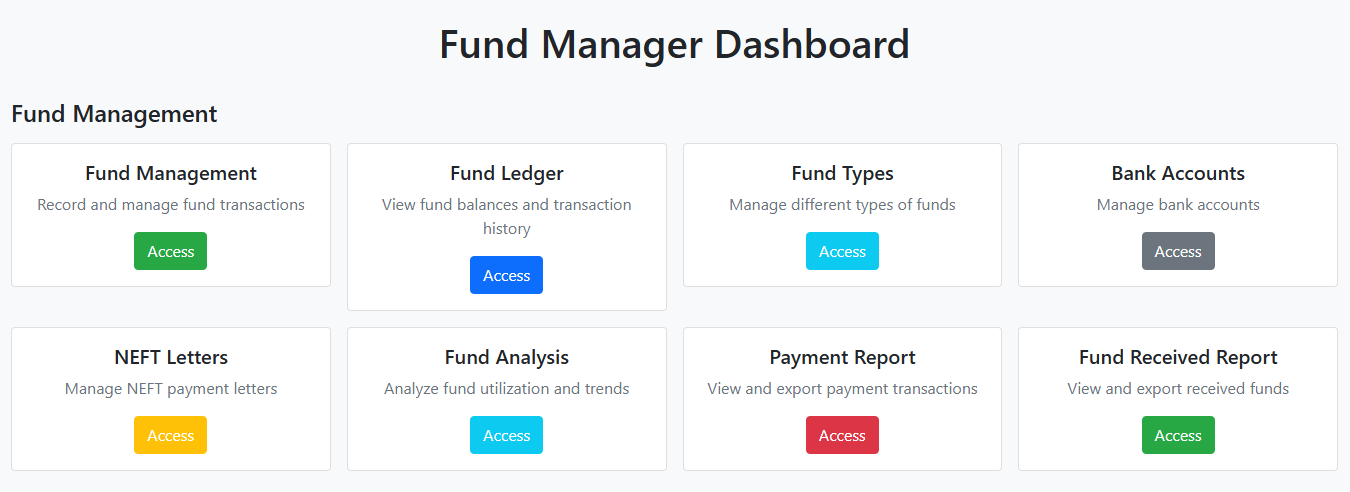Select the Bank Accounts card heading
Viewport: 1350px width, 492px height.
(x=1178, y=174)
